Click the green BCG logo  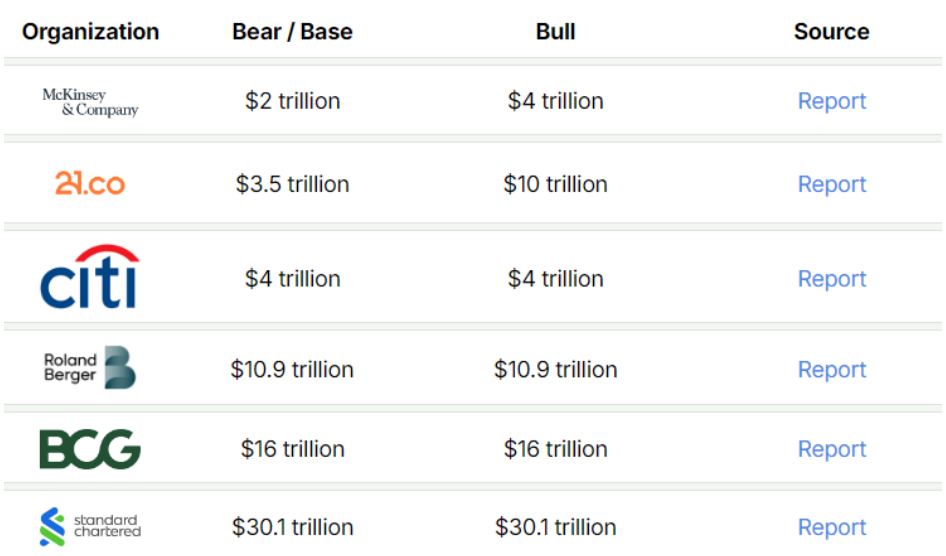pos(90,449)
